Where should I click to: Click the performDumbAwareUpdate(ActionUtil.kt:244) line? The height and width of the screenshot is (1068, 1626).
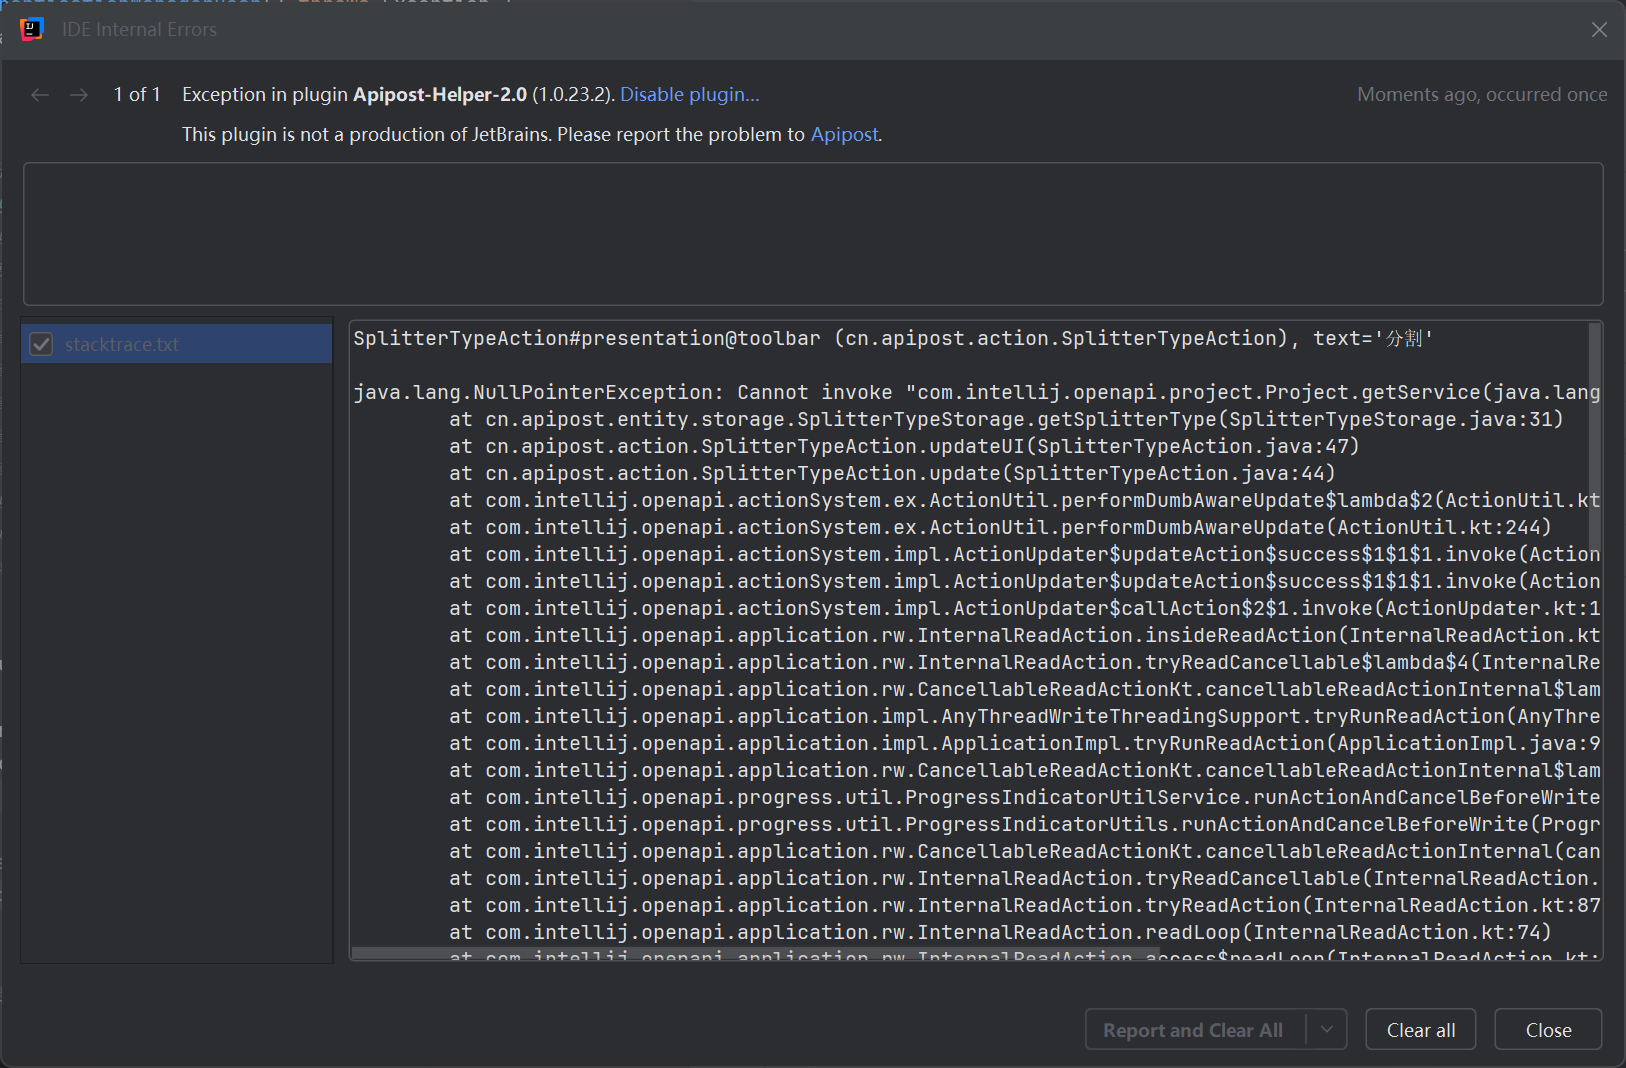[1000, 527]
